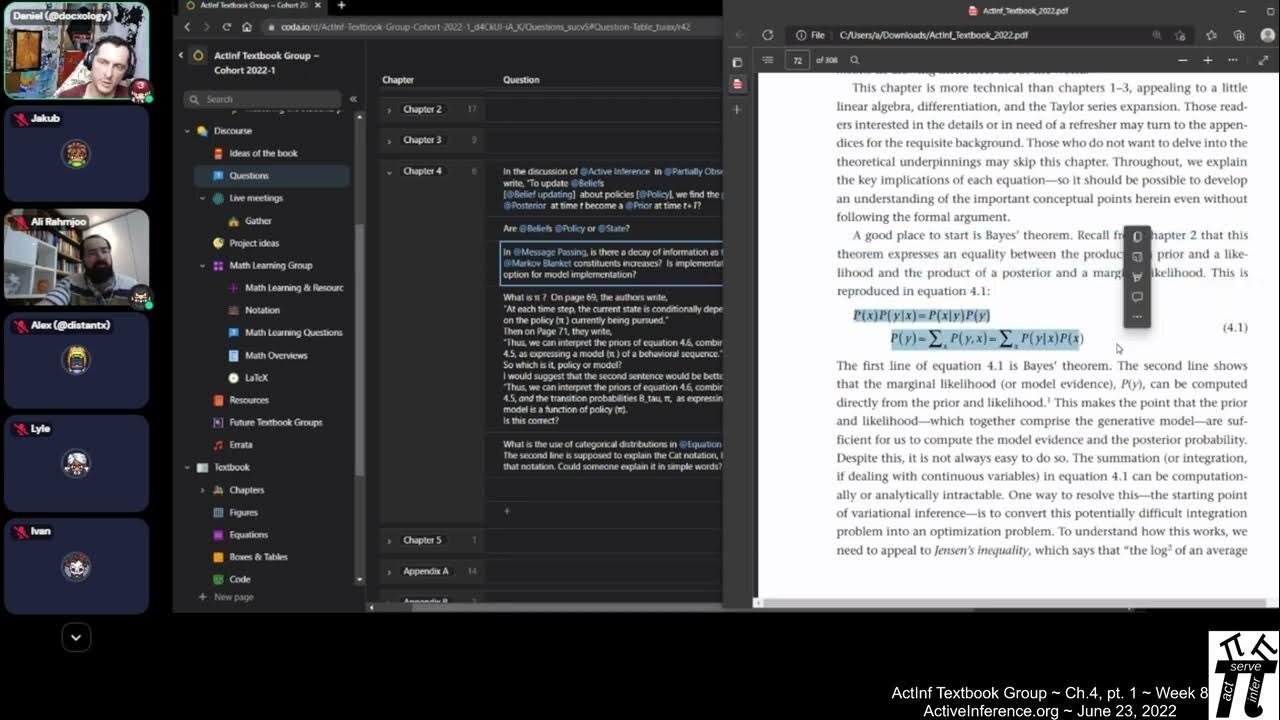This screenshot has width=1280, height=720.
Task: Open the Edge vertical tabs pane
Action: (x=737, y=61)
